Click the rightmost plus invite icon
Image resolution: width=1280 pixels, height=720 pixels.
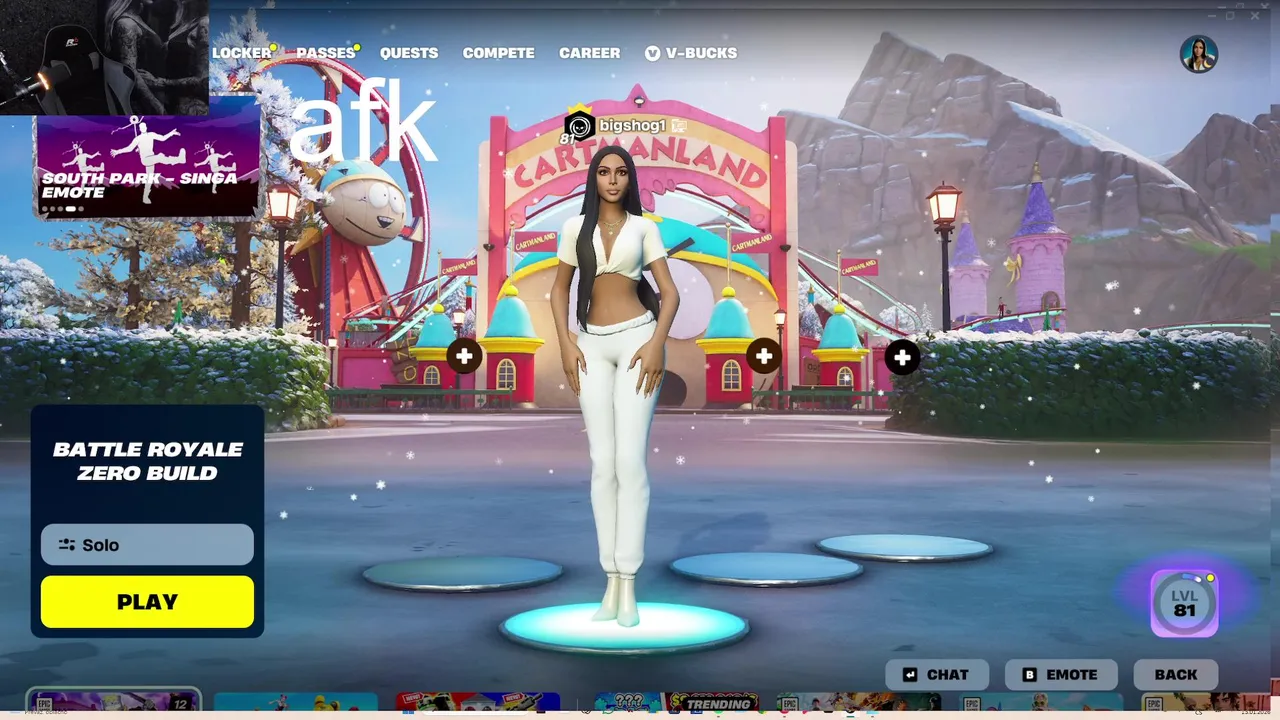(x=902, y=358)
